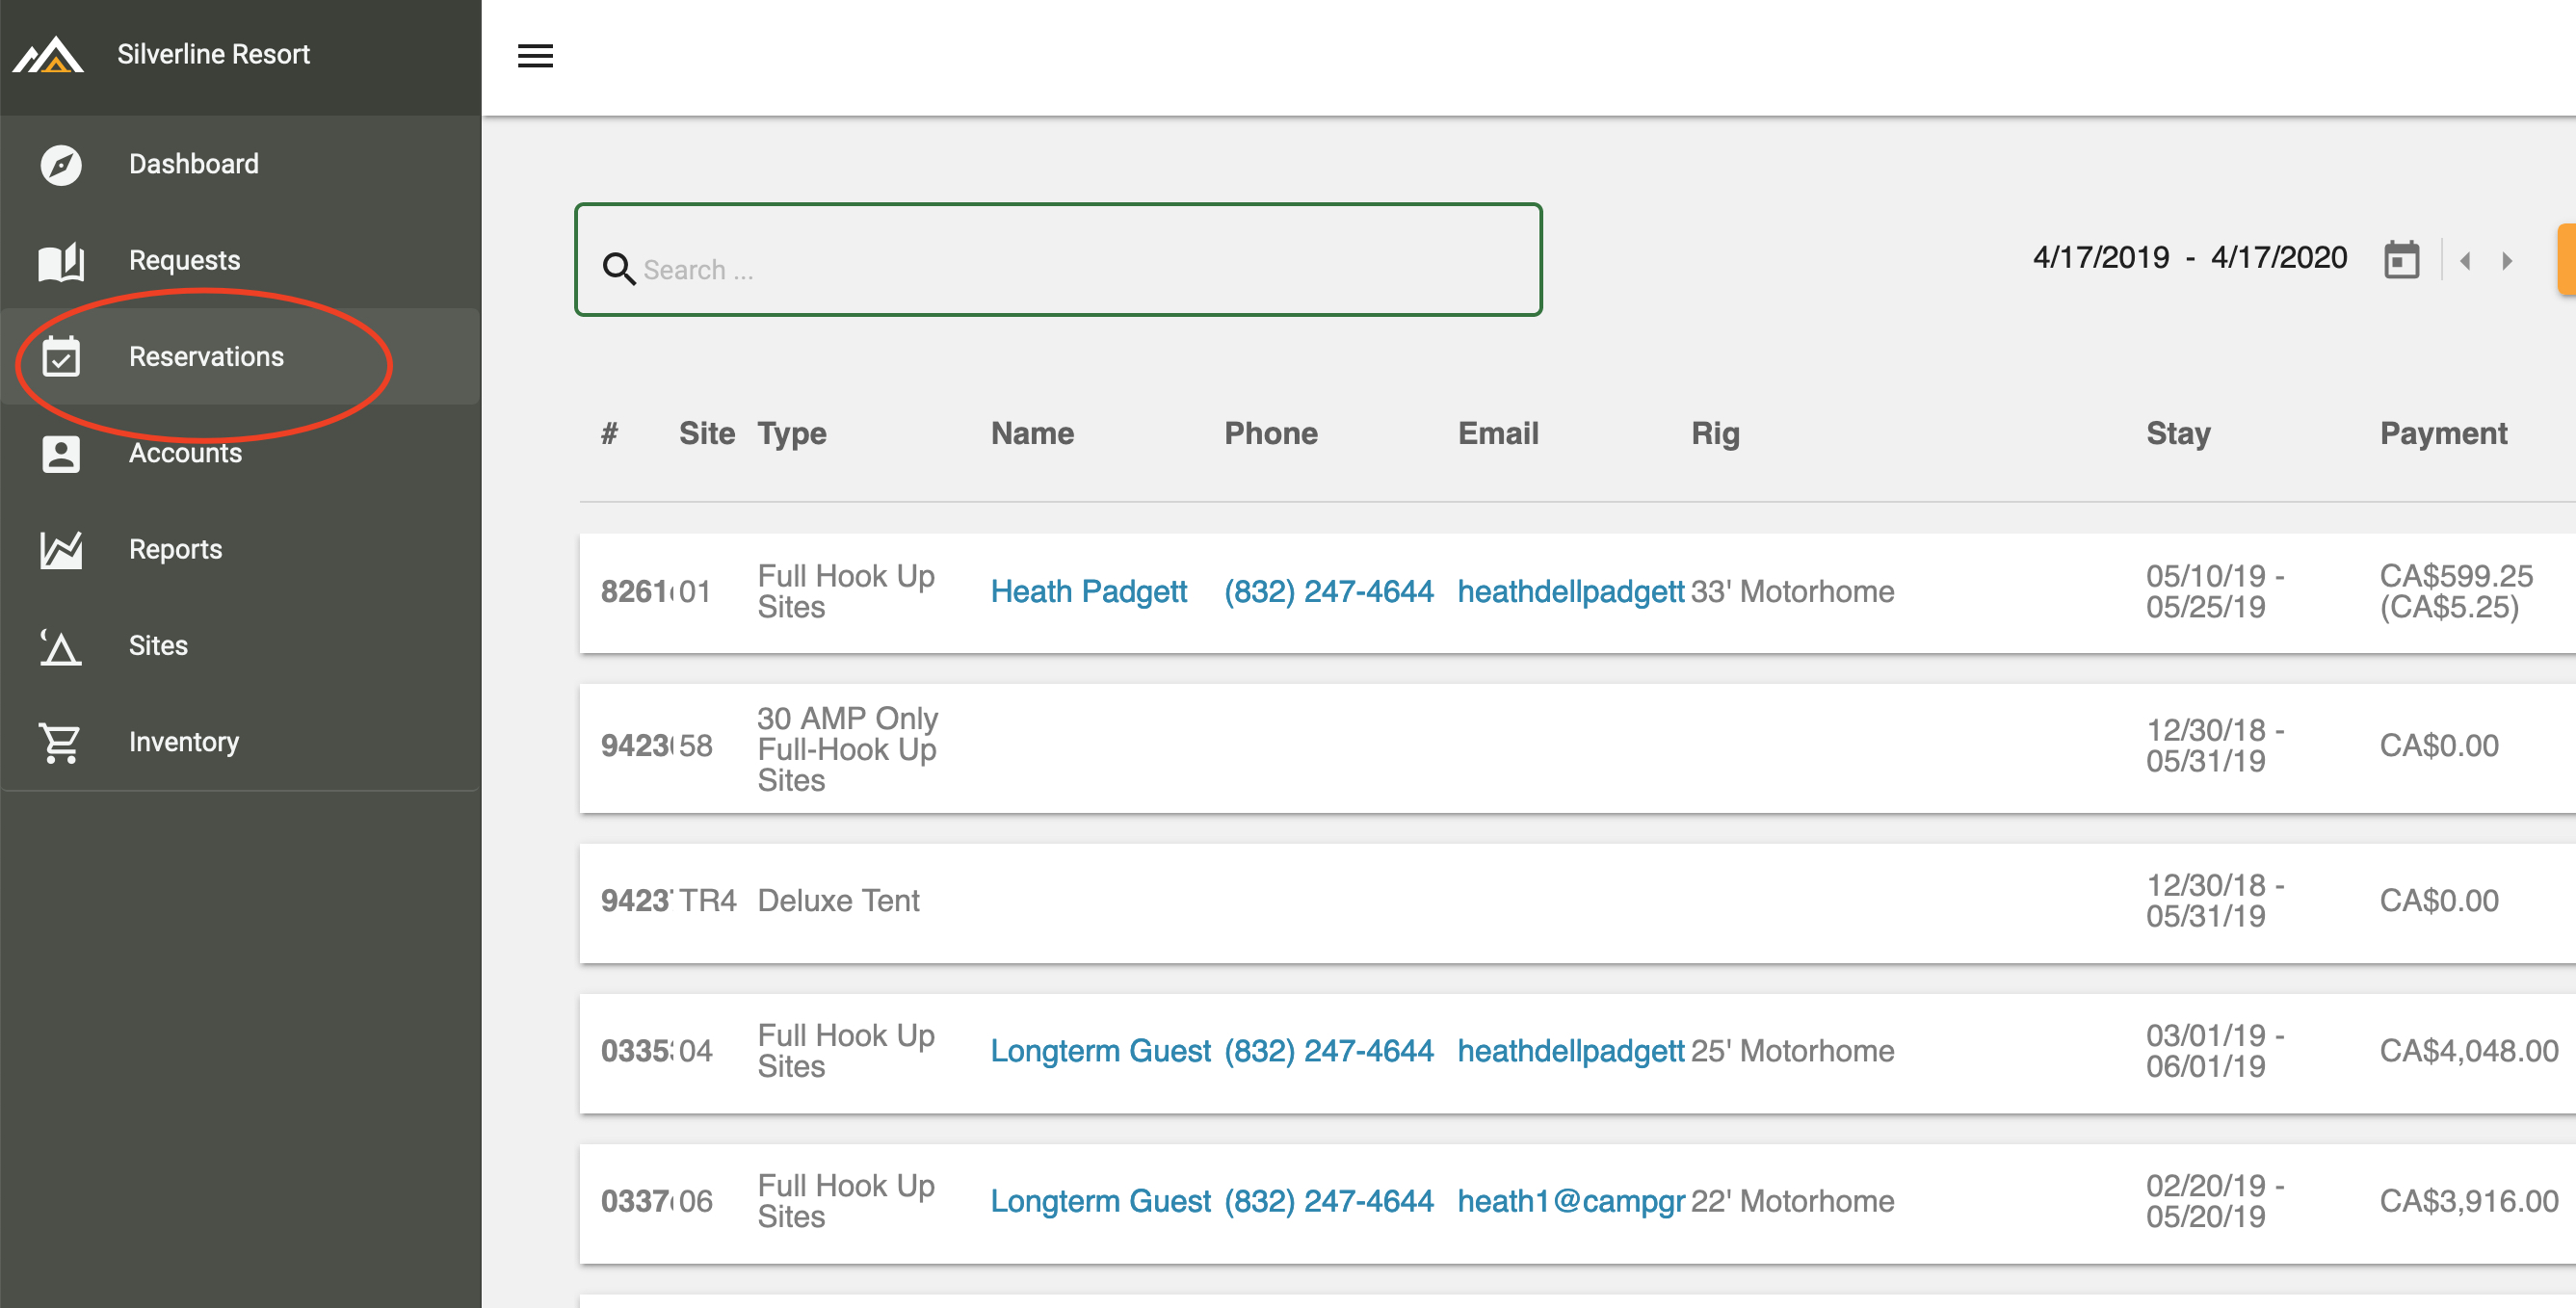Click the Reservations calendar-check icon
The width and height of the screenshot is (2576, 1308).
tap(61, 358)
